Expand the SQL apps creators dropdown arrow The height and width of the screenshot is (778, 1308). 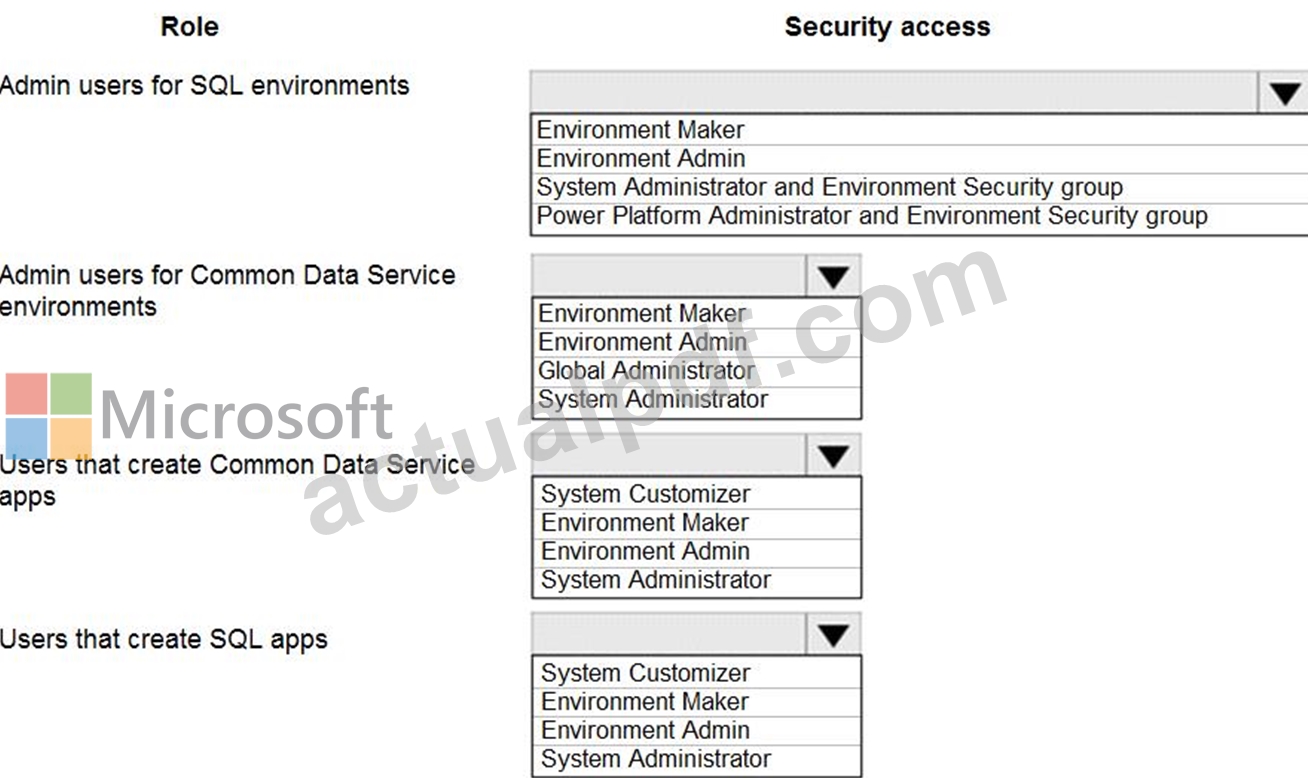833,635
